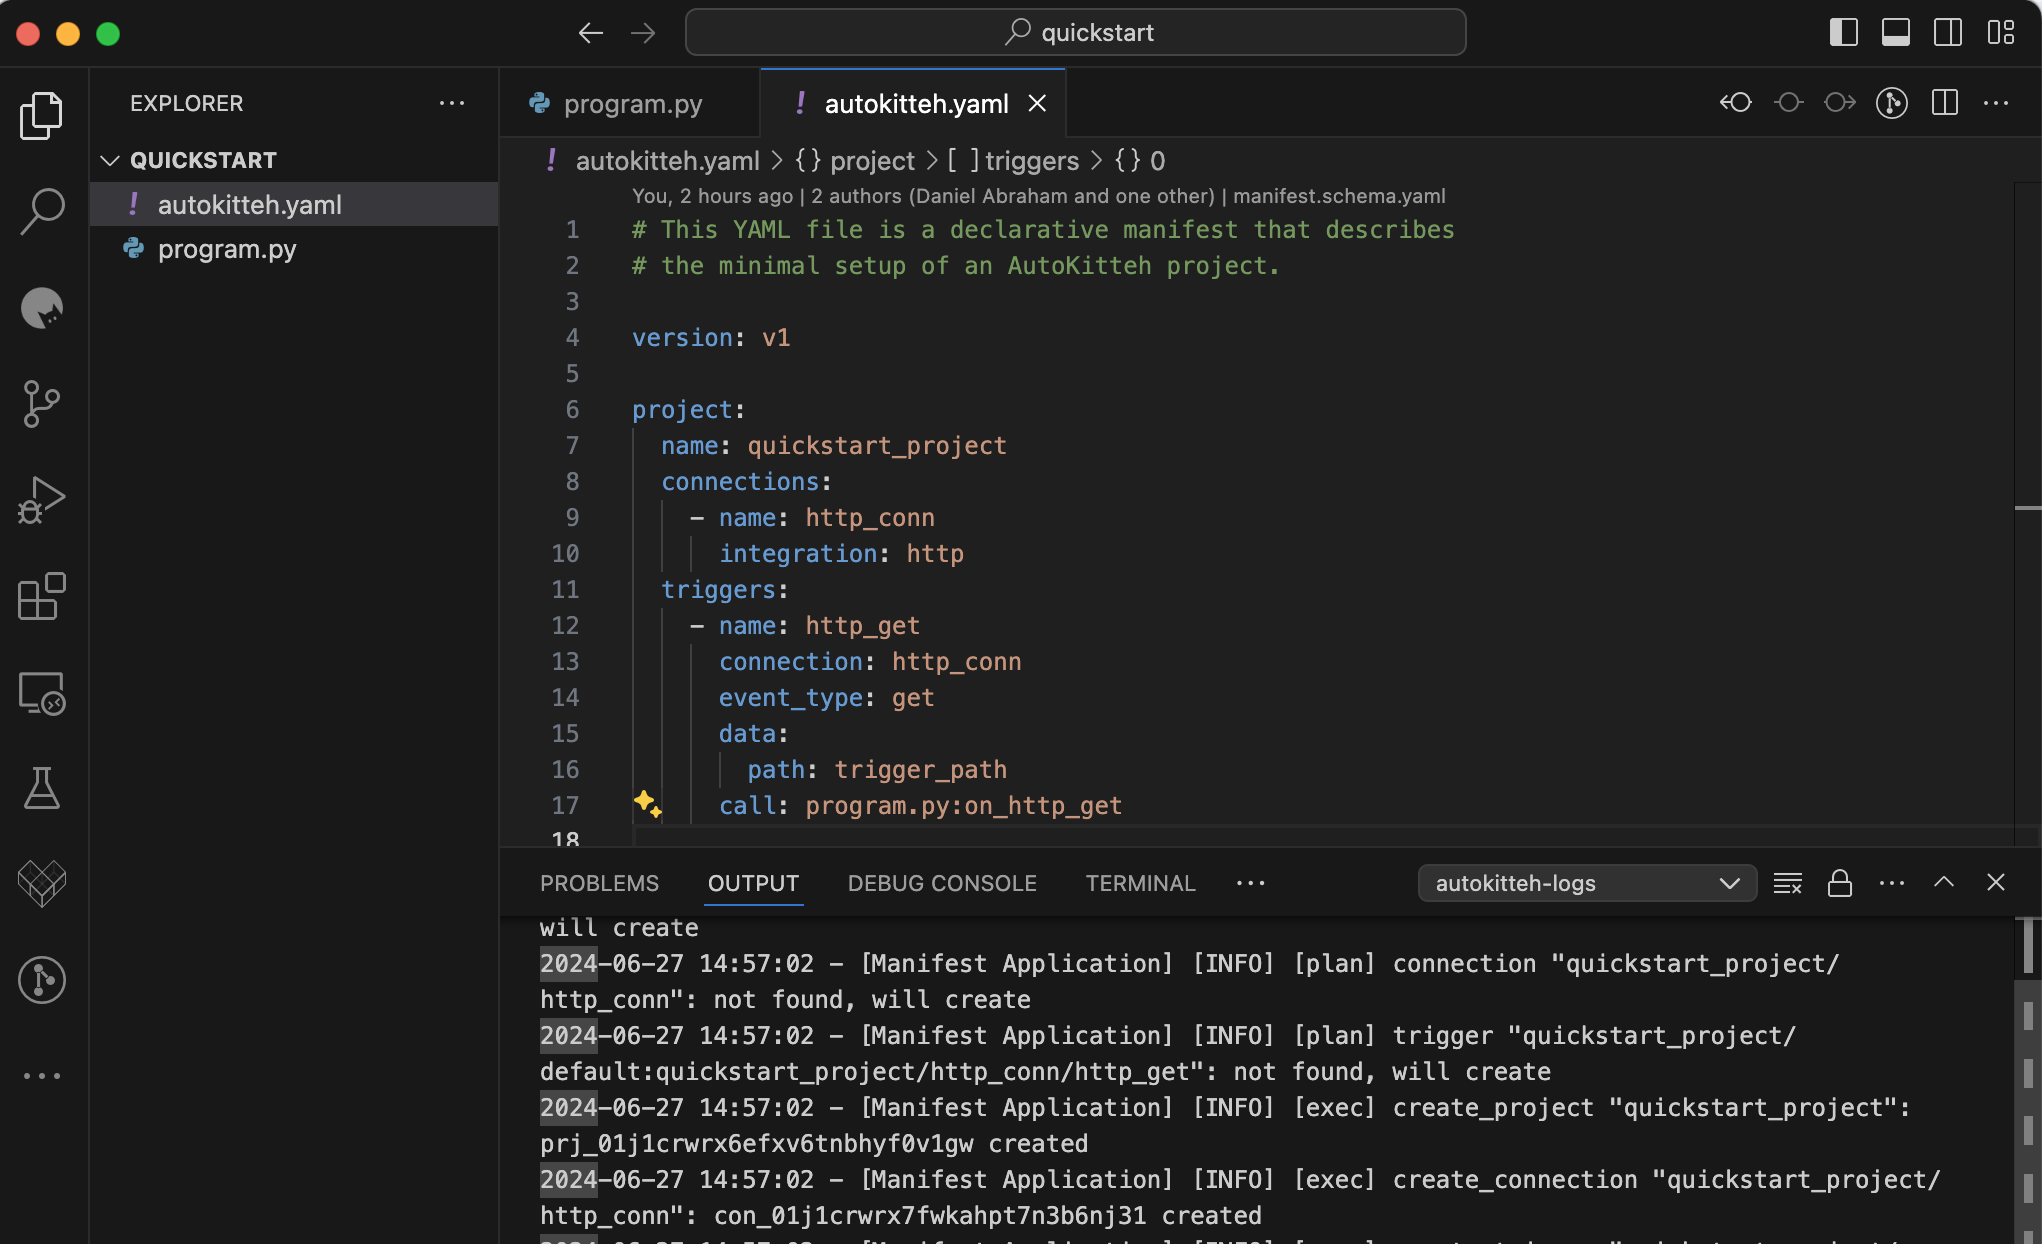Viewport: 2042px width, 1244px height.
Task: Open output panel more actions menu
Action: (1892, 883)
